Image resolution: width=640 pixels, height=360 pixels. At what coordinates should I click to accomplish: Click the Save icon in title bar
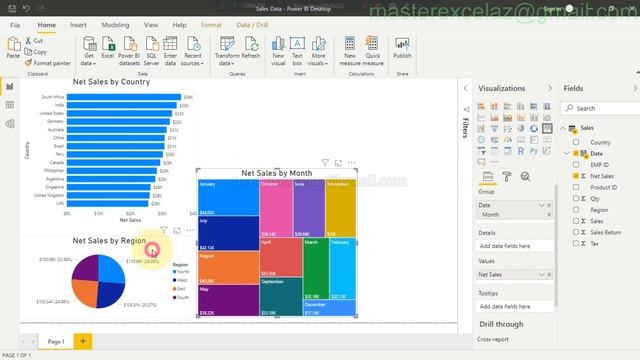[12, 8]
